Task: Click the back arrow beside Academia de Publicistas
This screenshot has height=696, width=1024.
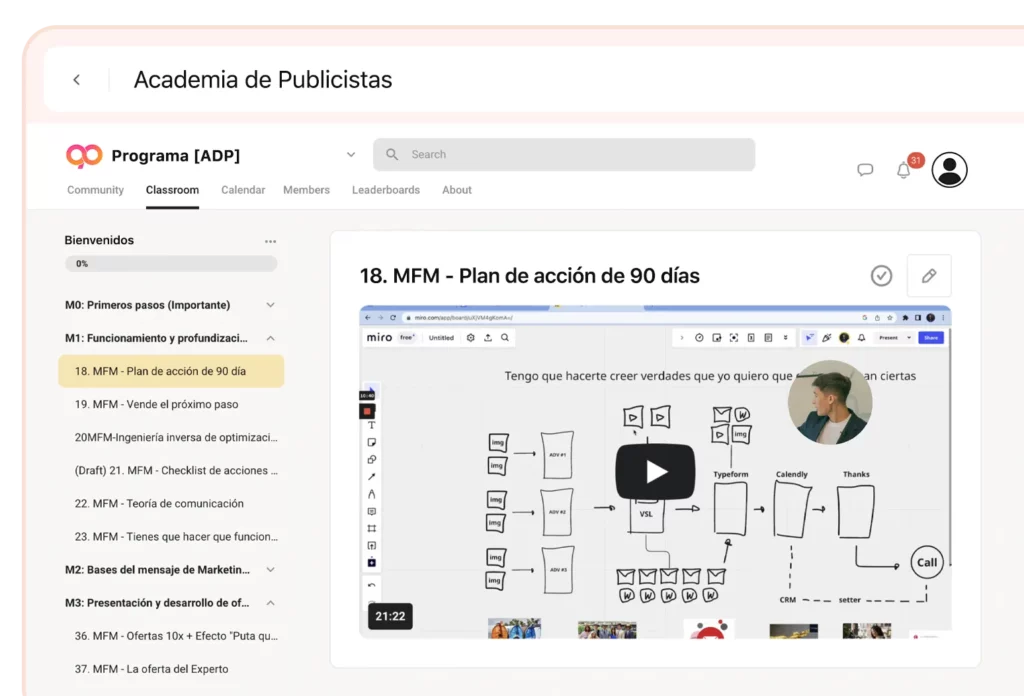Action: [x=76, y=80]
